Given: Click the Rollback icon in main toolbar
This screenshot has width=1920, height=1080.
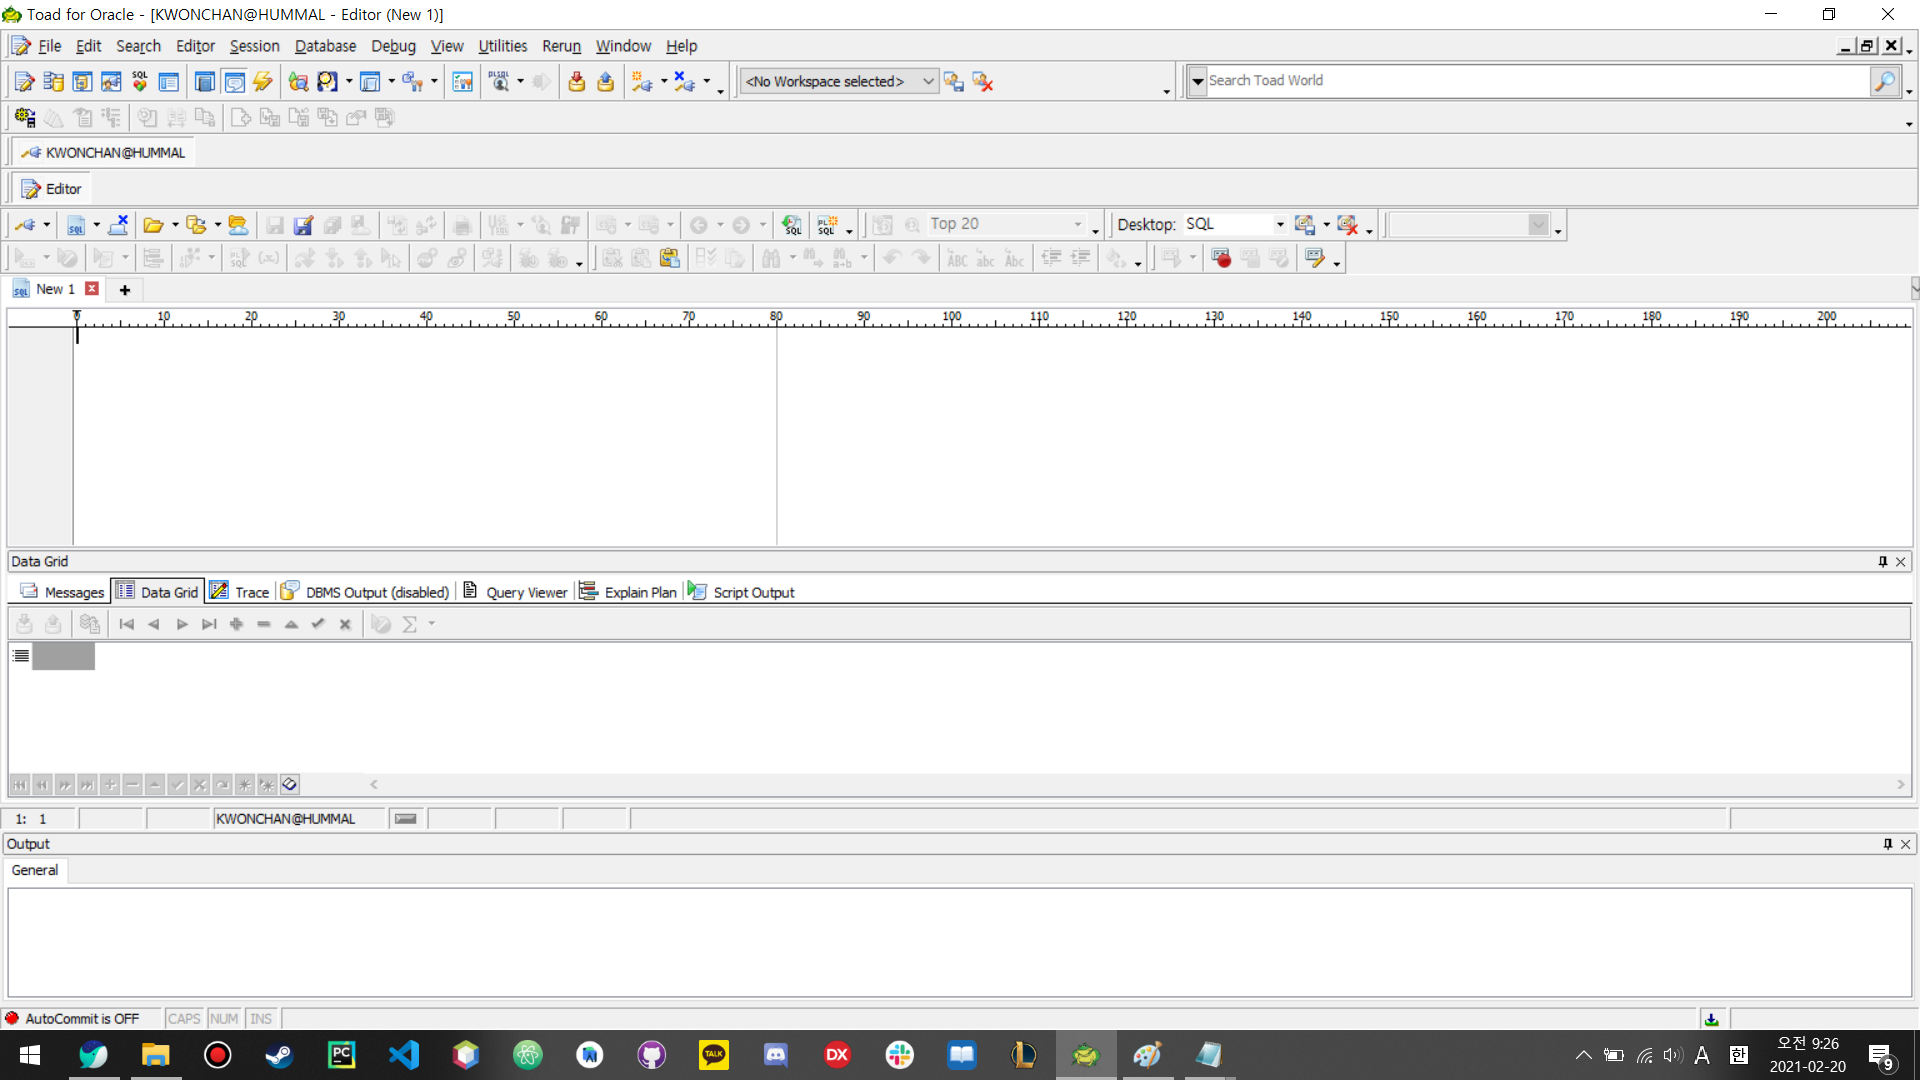Looking at the screenshot, I should tap(605, 82).
